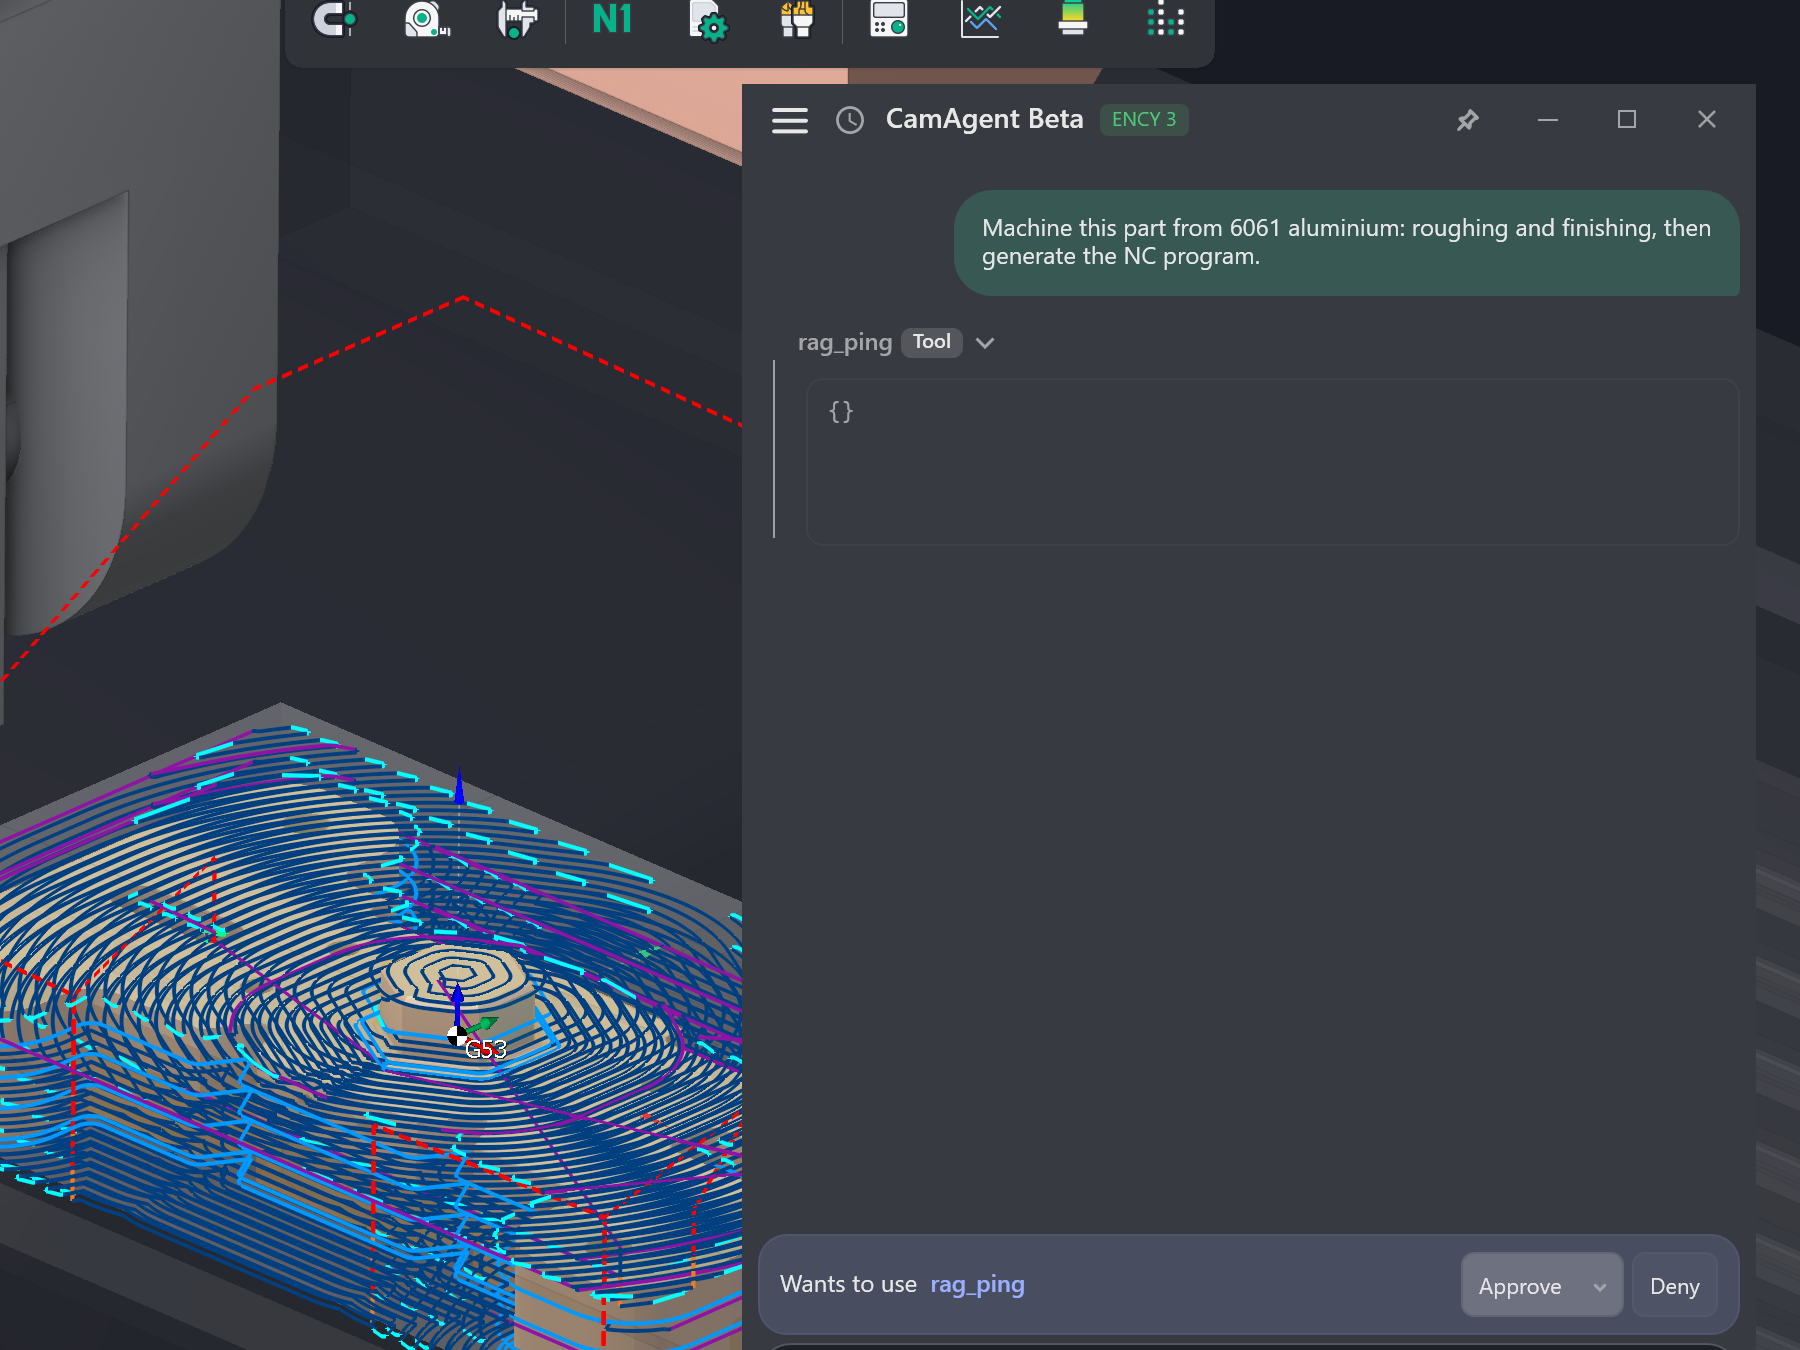Open CamAgent chat history clock icon

[x=850, y=120]
